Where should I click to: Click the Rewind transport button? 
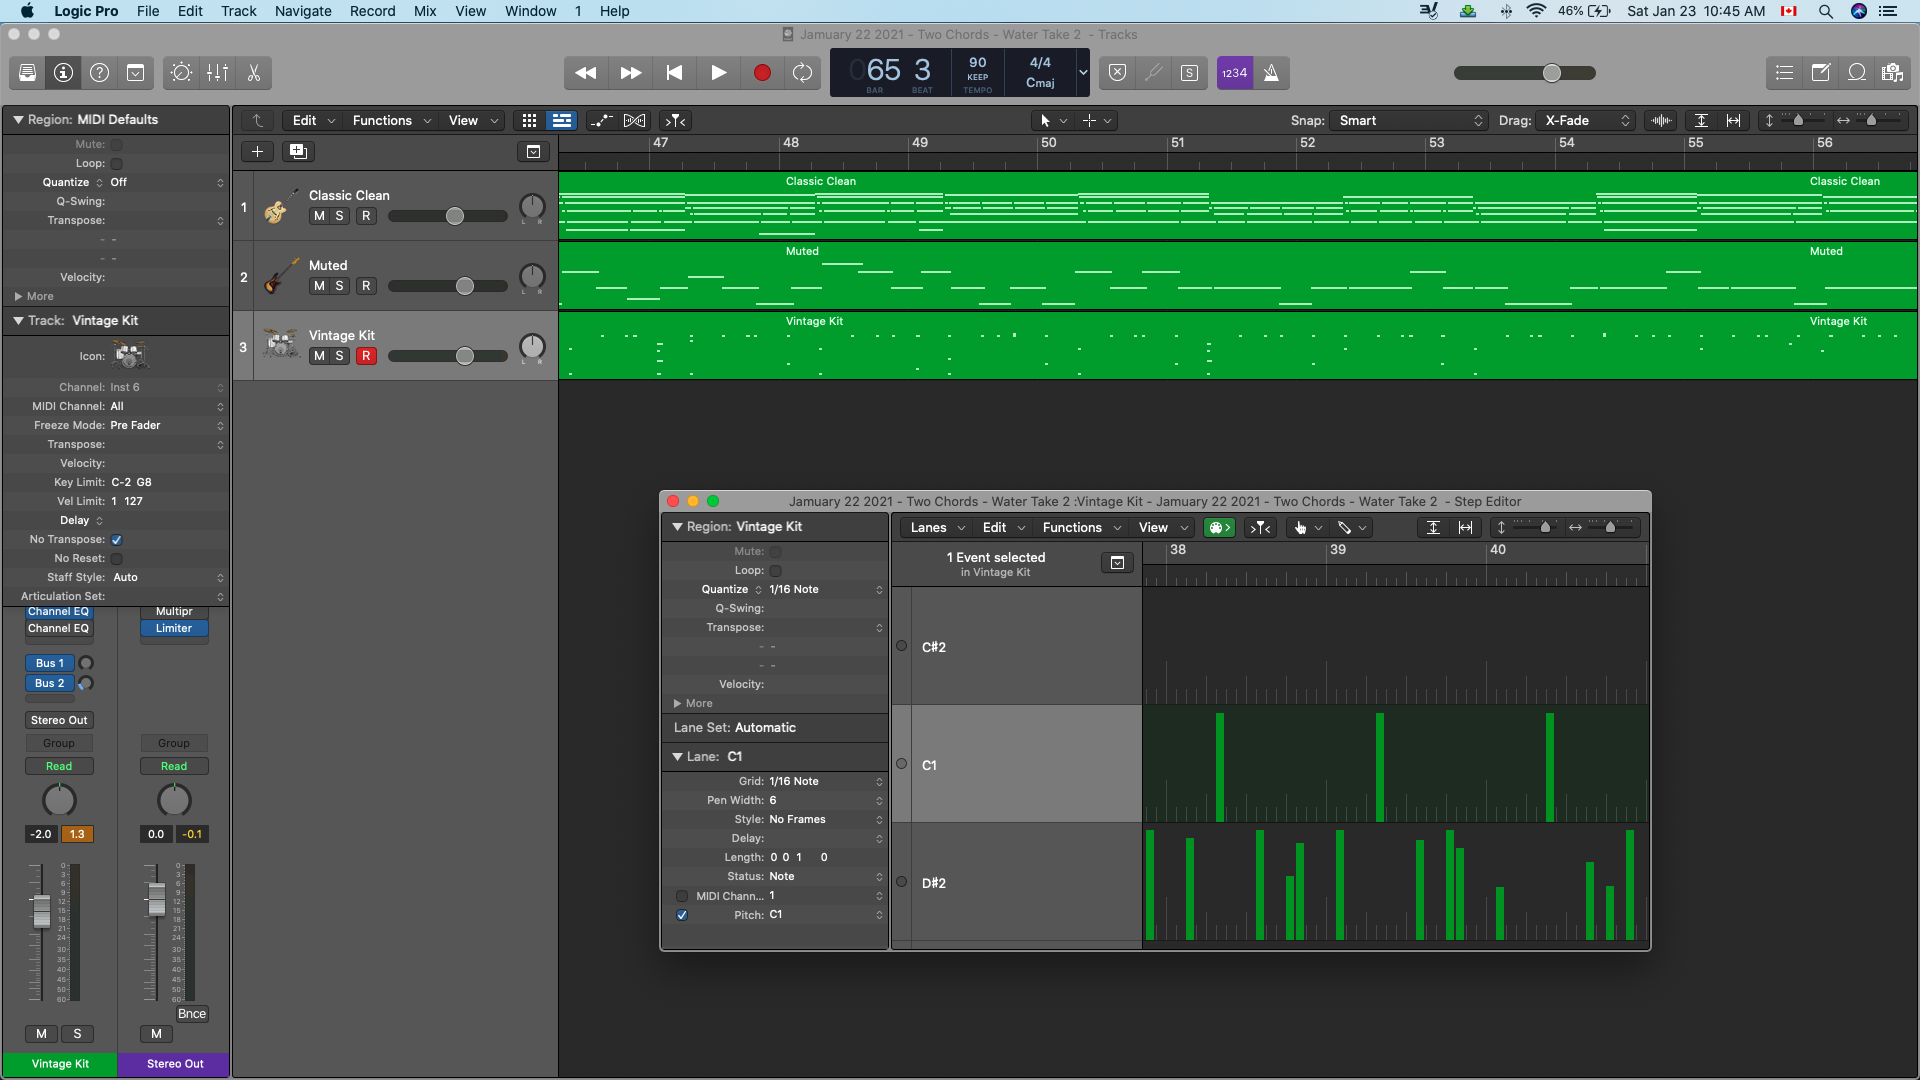586,73
